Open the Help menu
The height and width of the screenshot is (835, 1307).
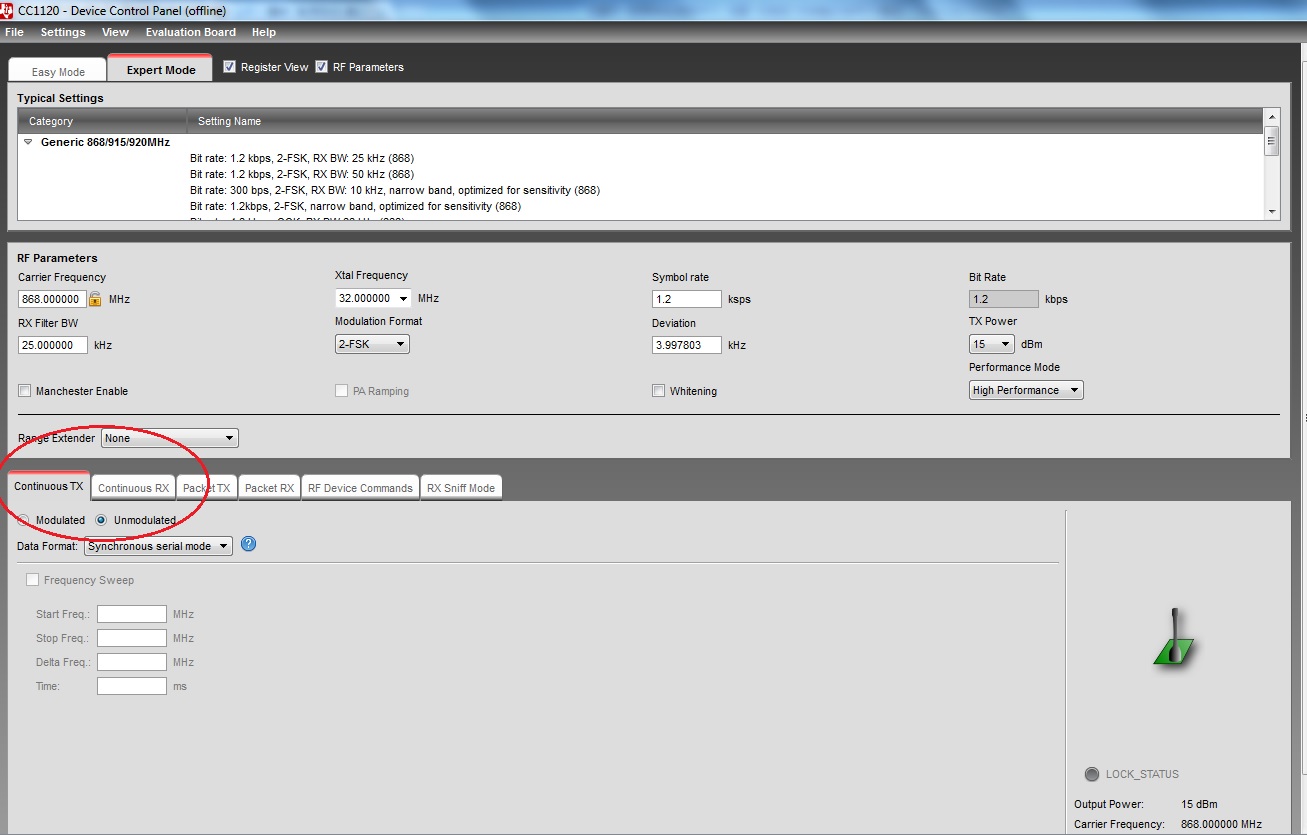point(264,32)
